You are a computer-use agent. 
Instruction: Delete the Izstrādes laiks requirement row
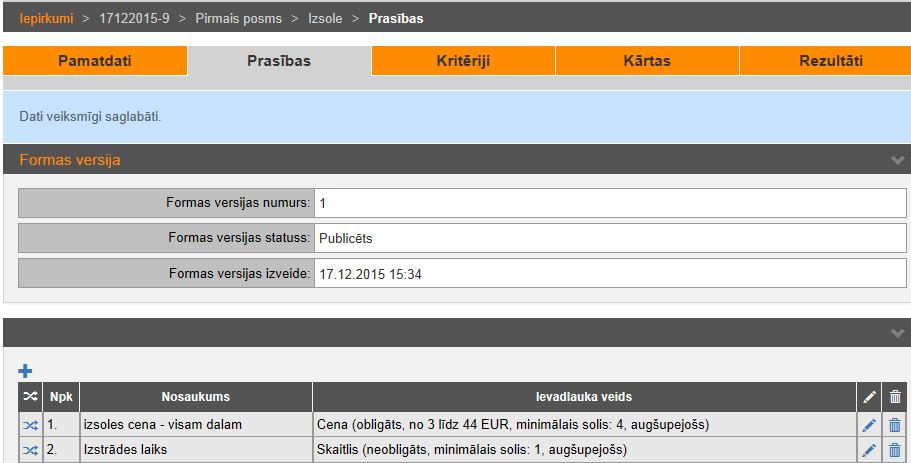[x=895, y=450]
